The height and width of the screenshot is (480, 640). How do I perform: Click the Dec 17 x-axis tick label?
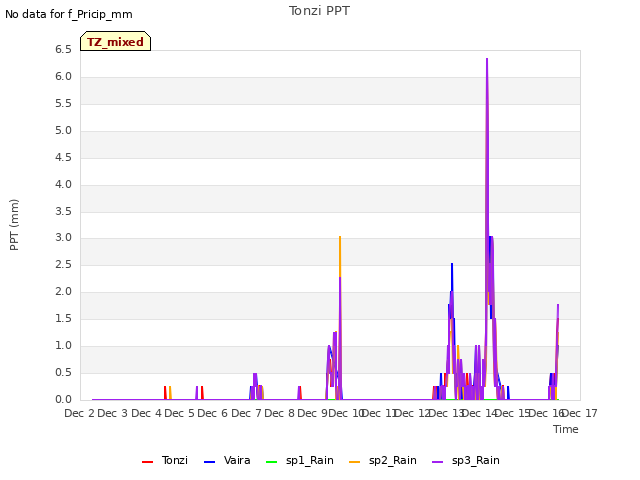(580, 413)
